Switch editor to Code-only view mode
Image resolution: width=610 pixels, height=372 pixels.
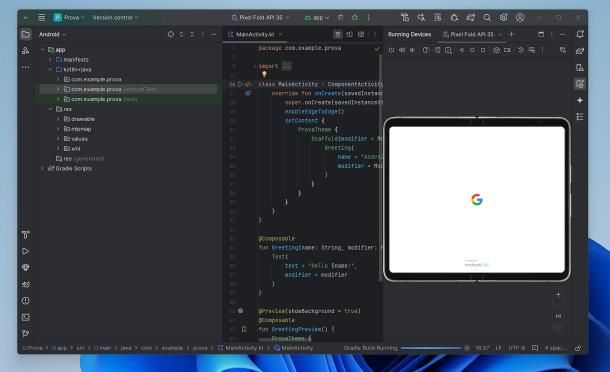tap(338, 35)
